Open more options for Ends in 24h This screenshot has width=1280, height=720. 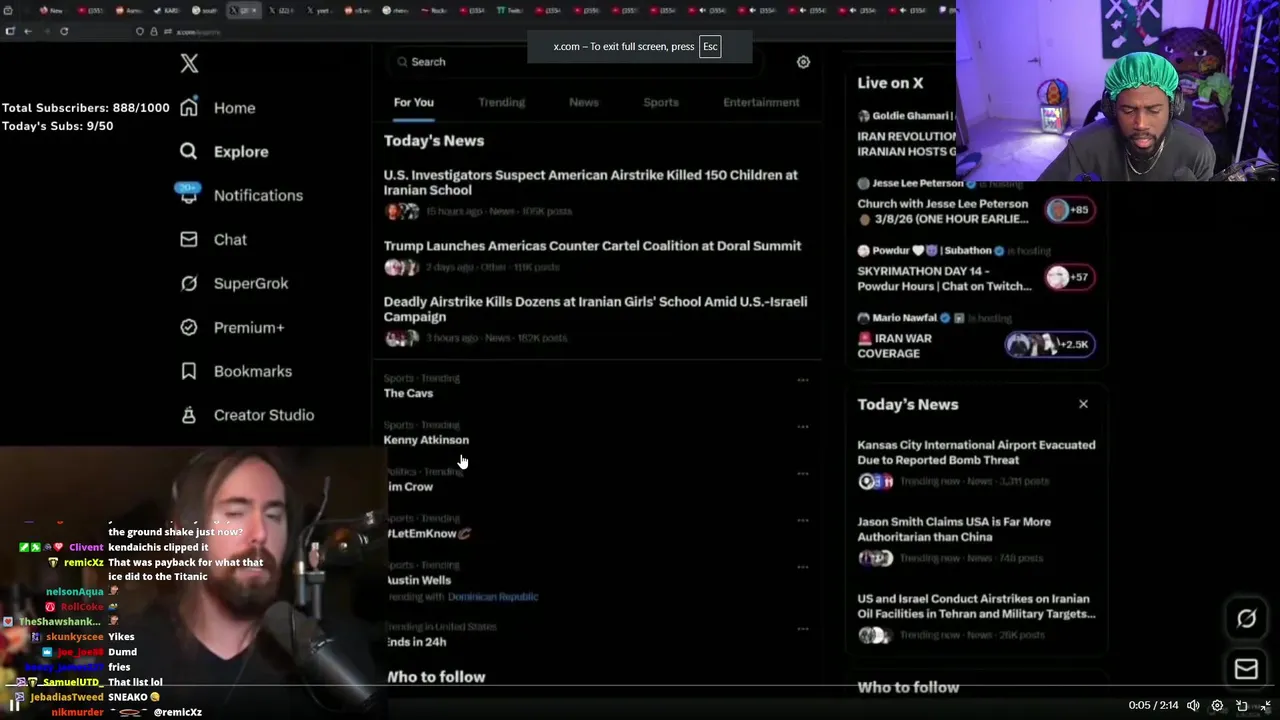coord(802,629)
